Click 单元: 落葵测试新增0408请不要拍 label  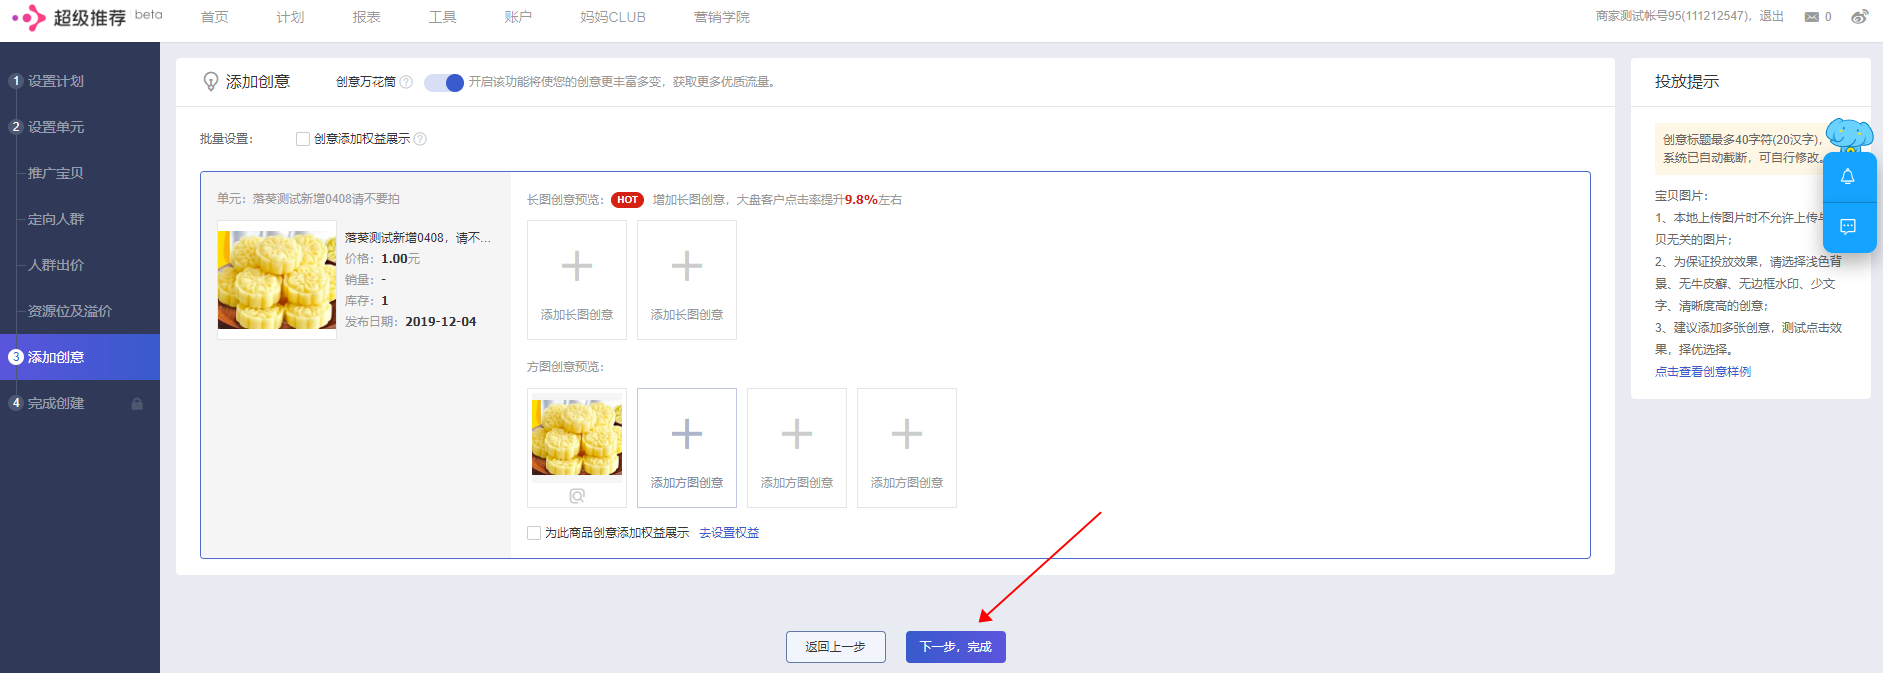[308, 199]
